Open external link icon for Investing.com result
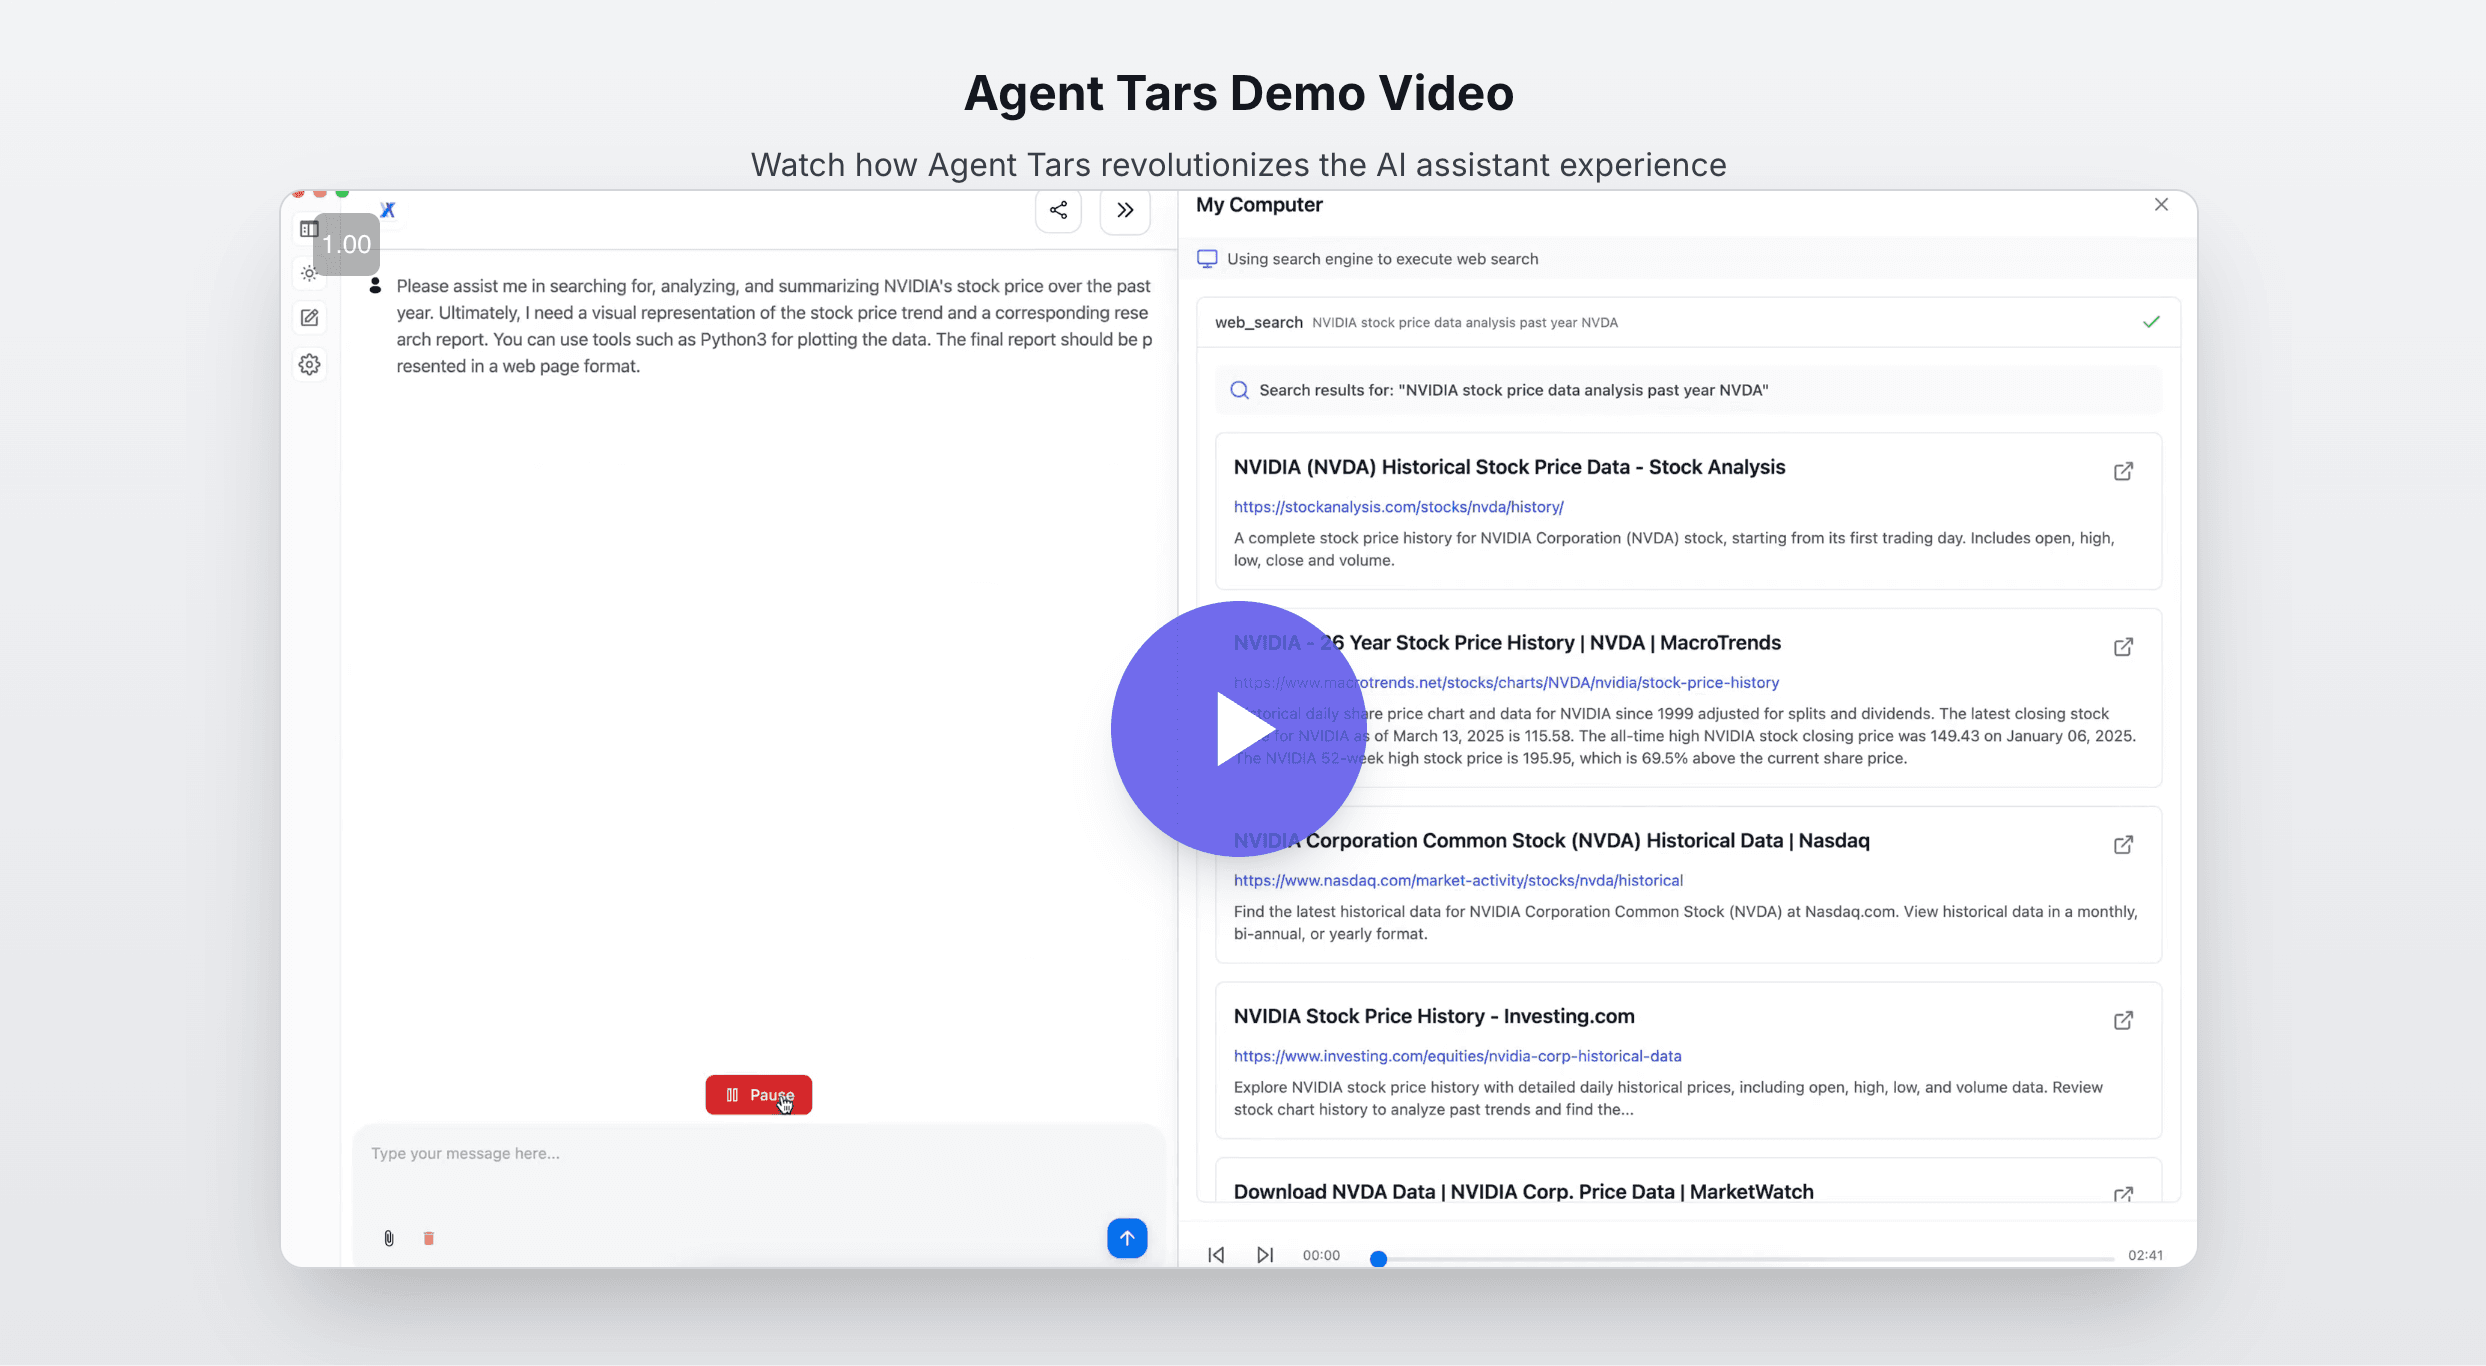This screenshot has height=1366, width=2486. point(2123,1020)
